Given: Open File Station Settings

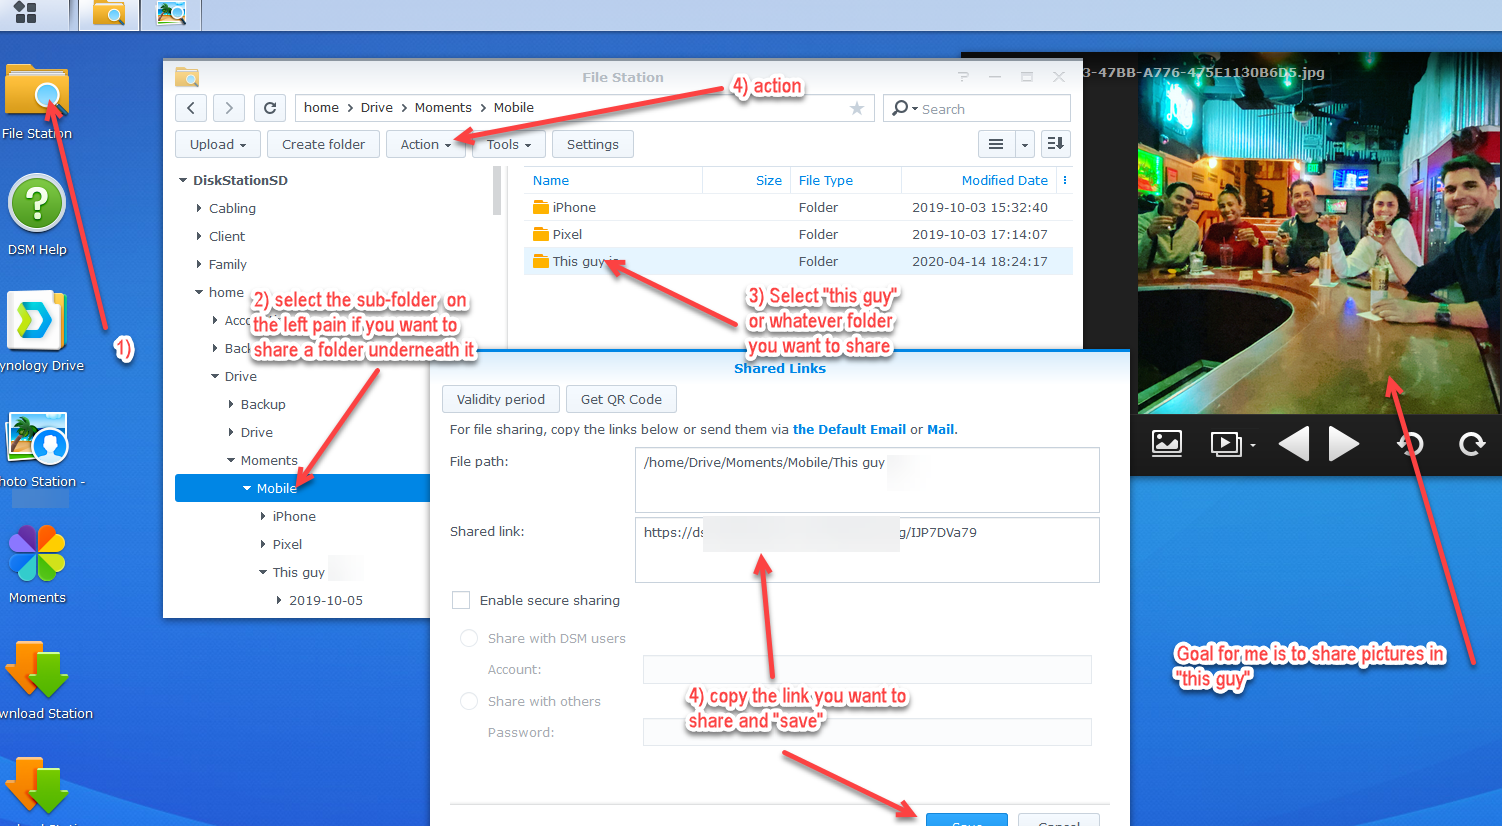Looking at the screenshot, I should click(x=592, y=144).
